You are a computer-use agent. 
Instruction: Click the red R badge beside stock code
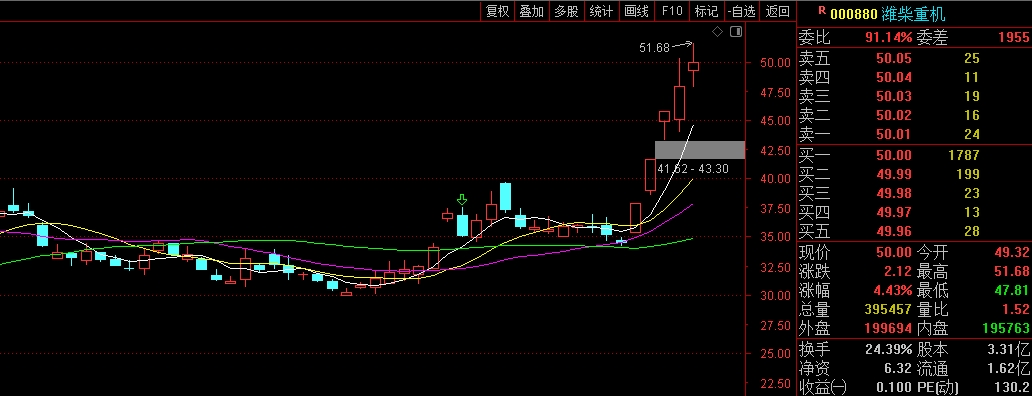pyautogui.click(x=821, y=10)
